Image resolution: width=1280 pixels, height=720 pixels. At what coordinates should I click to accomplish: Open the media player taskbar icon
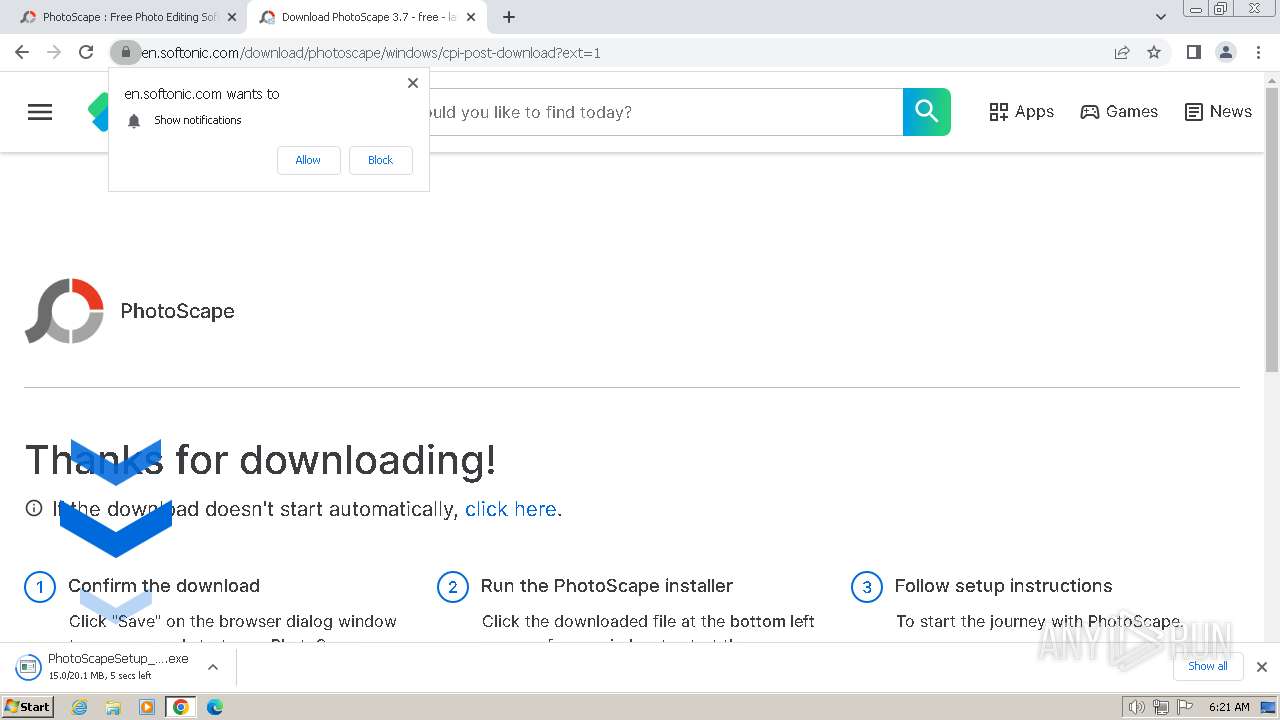(x=147, y=707)
